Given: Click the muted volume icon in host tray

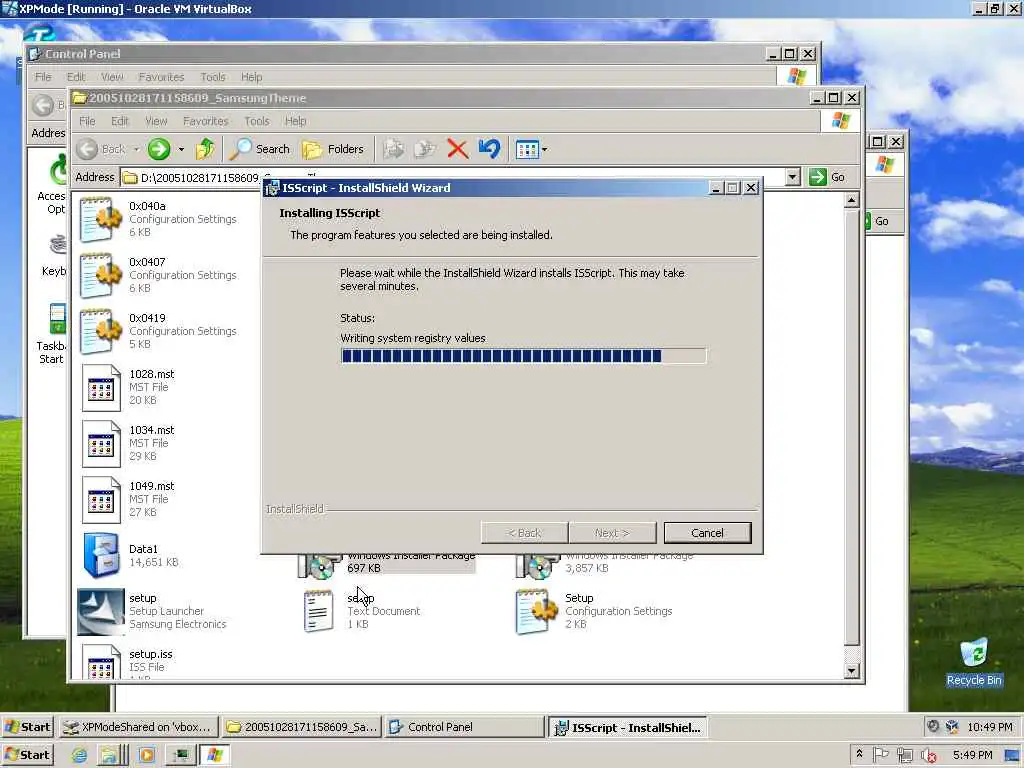Looking at the screenshot, I should (929, 756).
